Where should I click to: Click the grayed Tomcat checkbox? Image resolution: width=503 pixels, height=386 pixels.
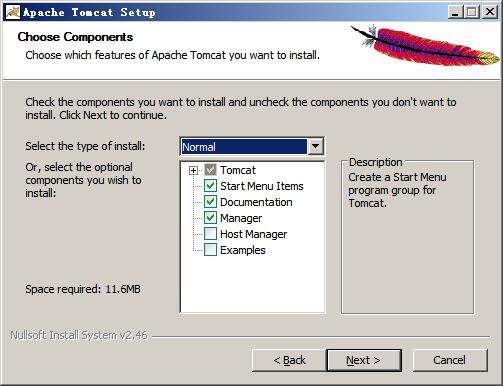point(210,170)
